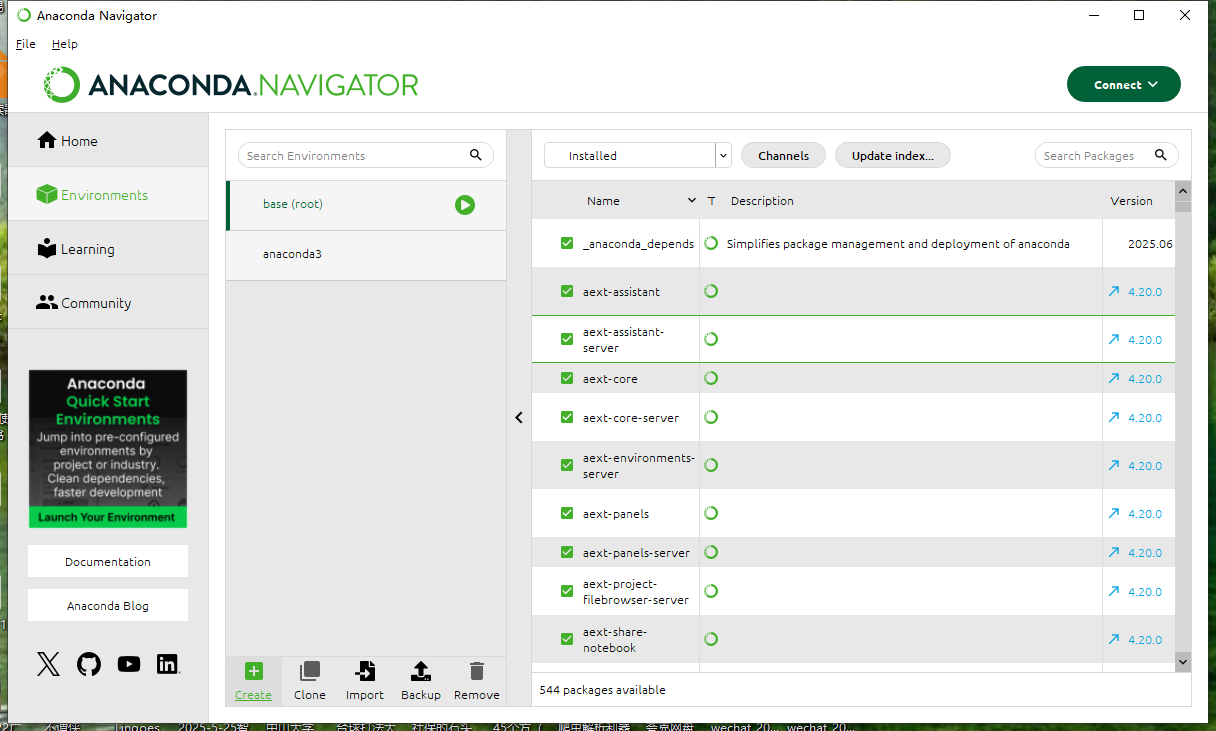This screenshot has width=1216, height=731.
Task: Create a new environment
Action: (x=253, y=681)
